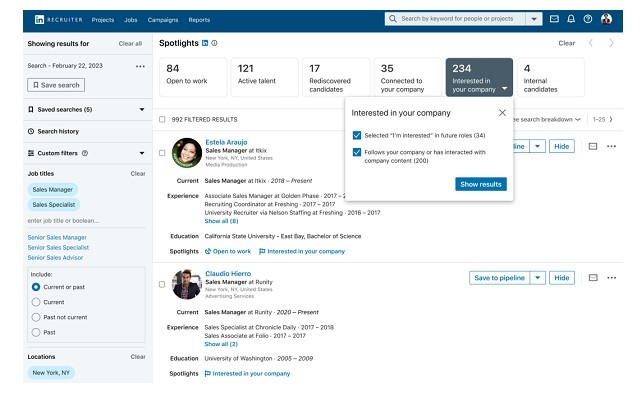Save Claudio Hierro to pipeline
642x397 pixels.
pyautogui.click(x=499, y=278)
